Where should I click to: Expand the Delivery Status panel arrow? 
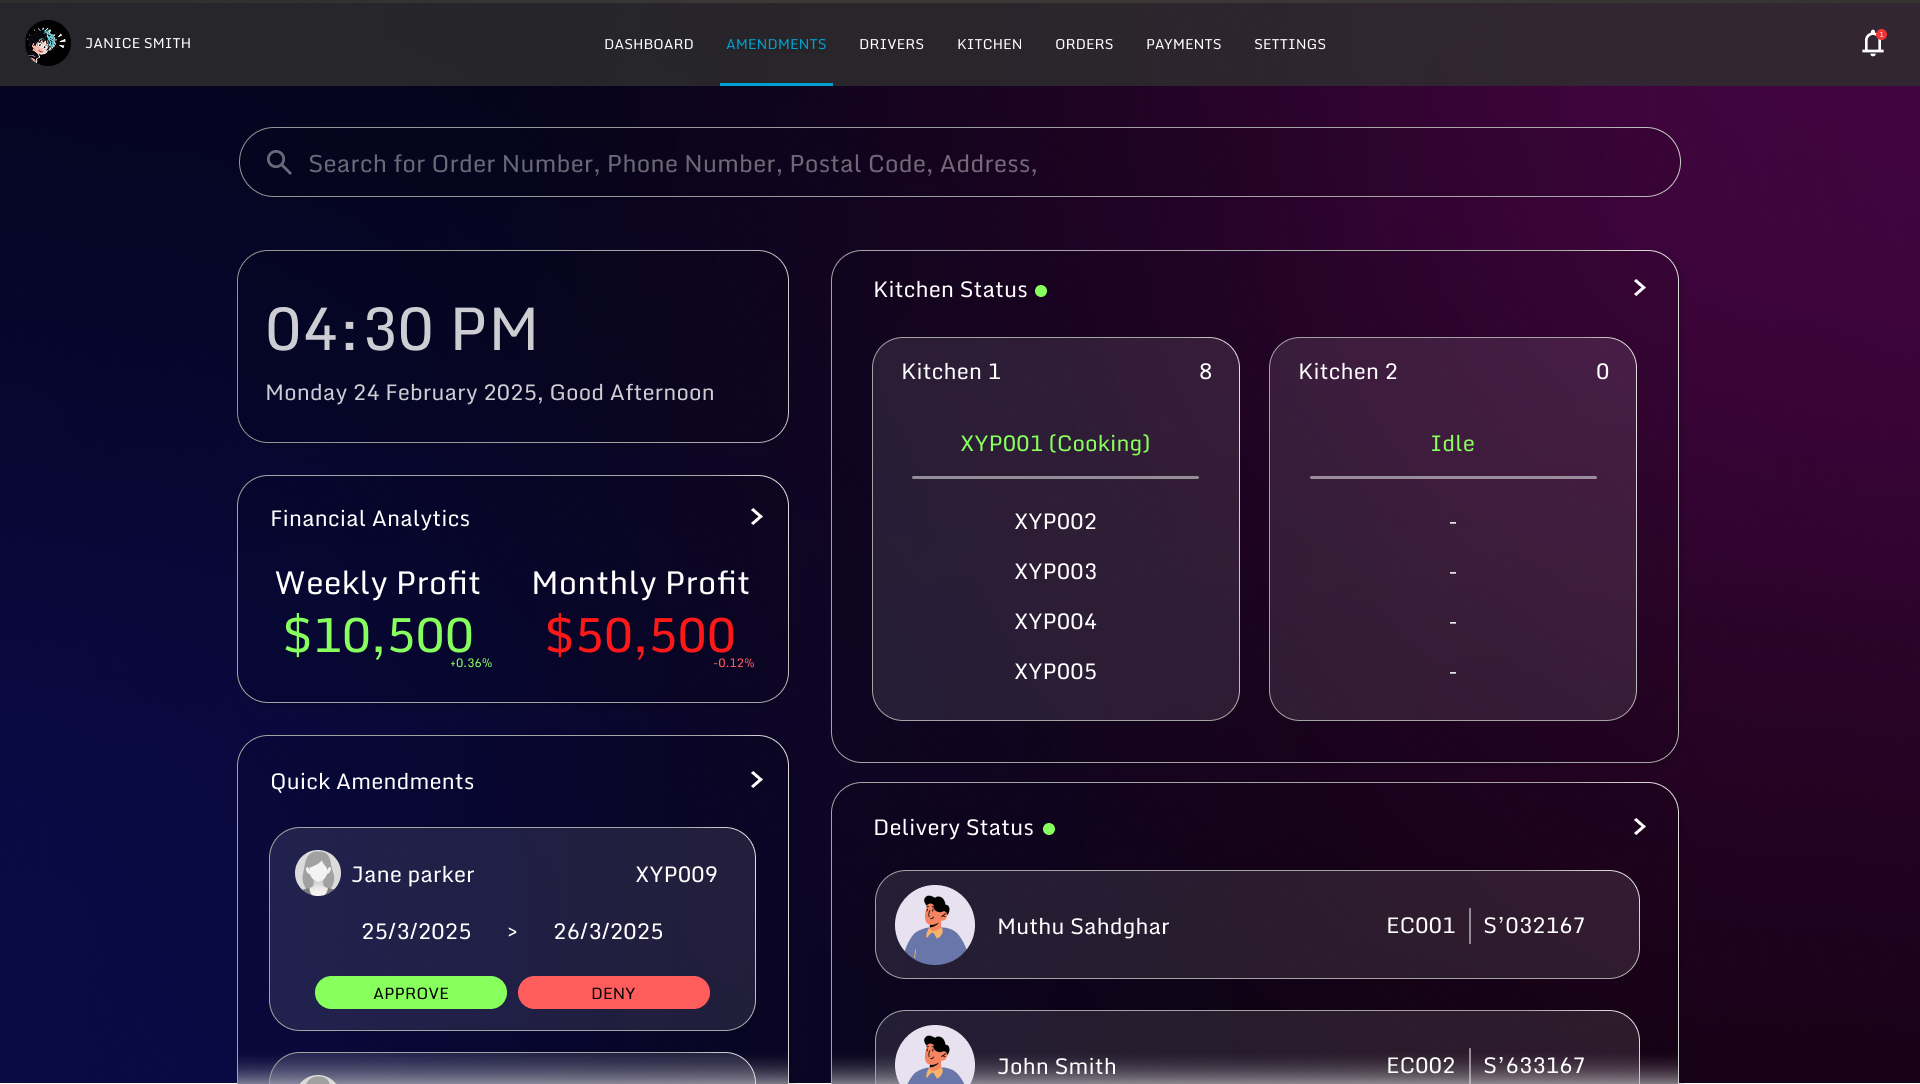point(1639,827)
